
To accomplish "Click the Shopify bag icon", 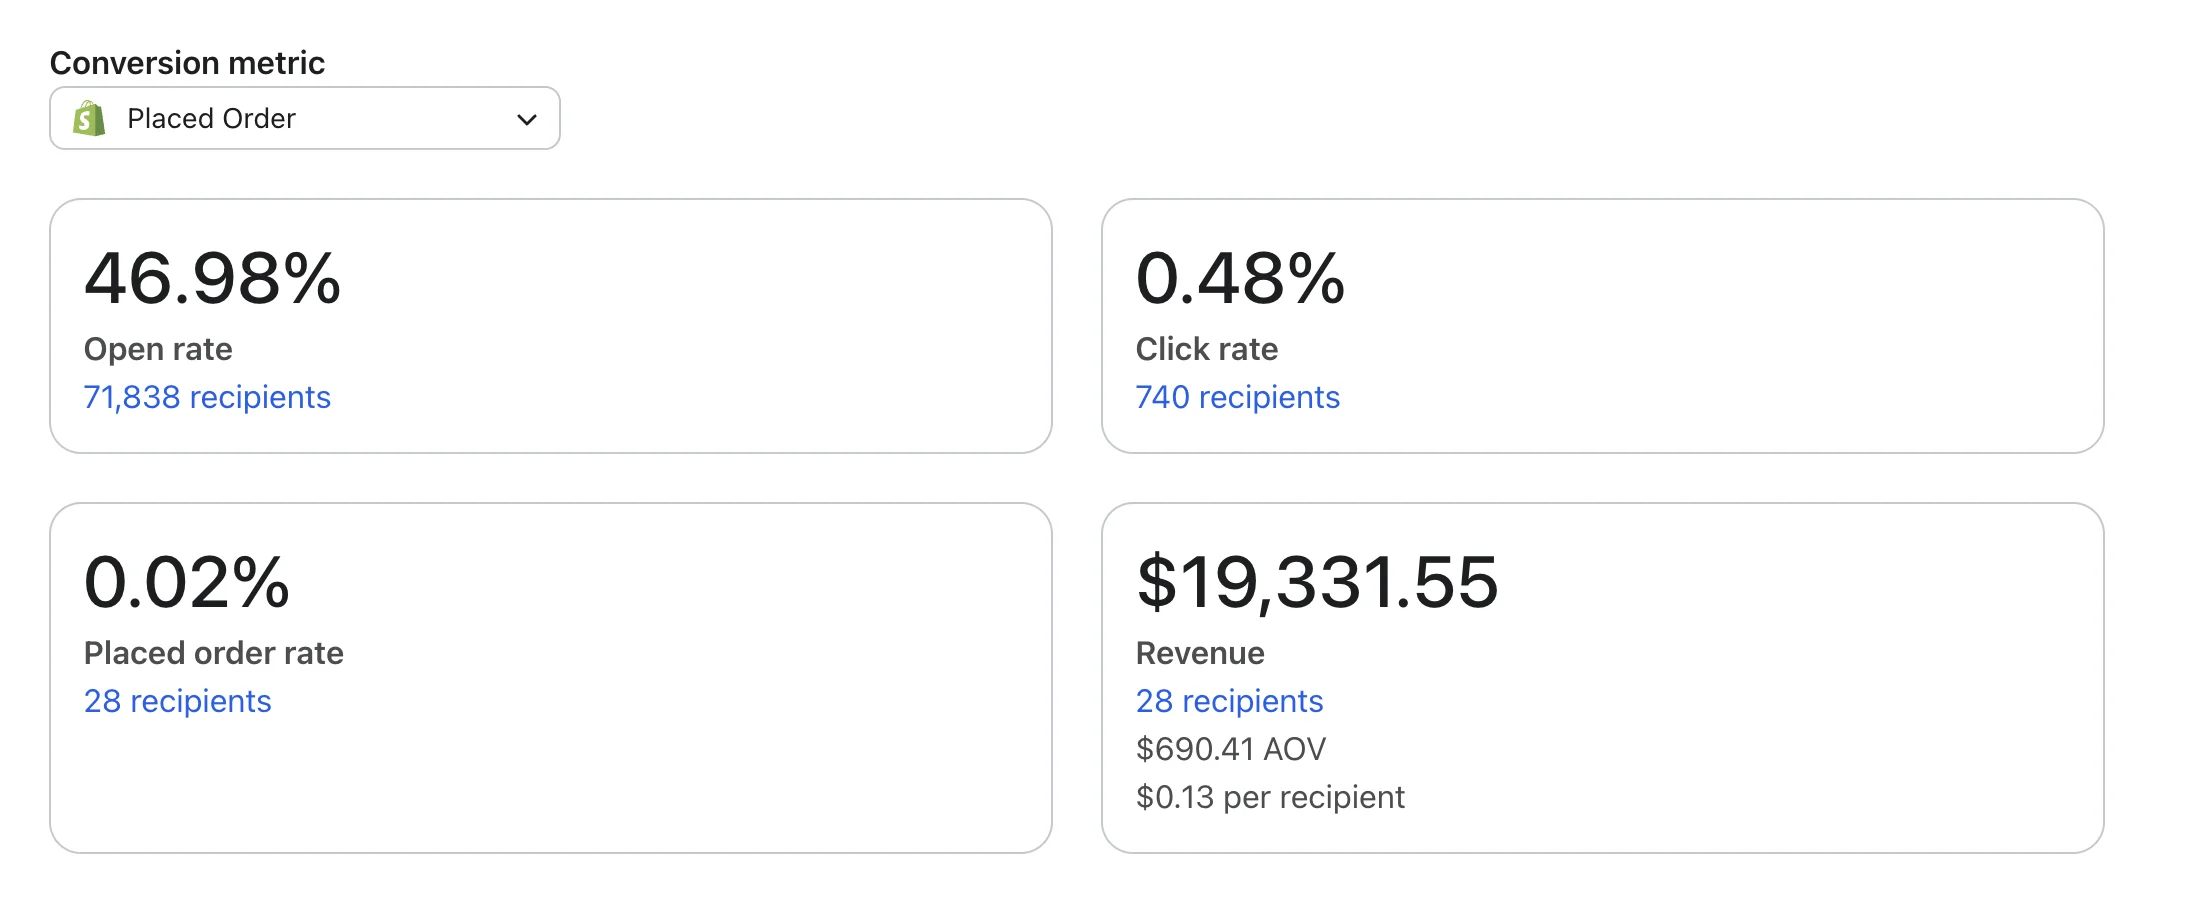I will pyautogui.click(x=89, y=118).
